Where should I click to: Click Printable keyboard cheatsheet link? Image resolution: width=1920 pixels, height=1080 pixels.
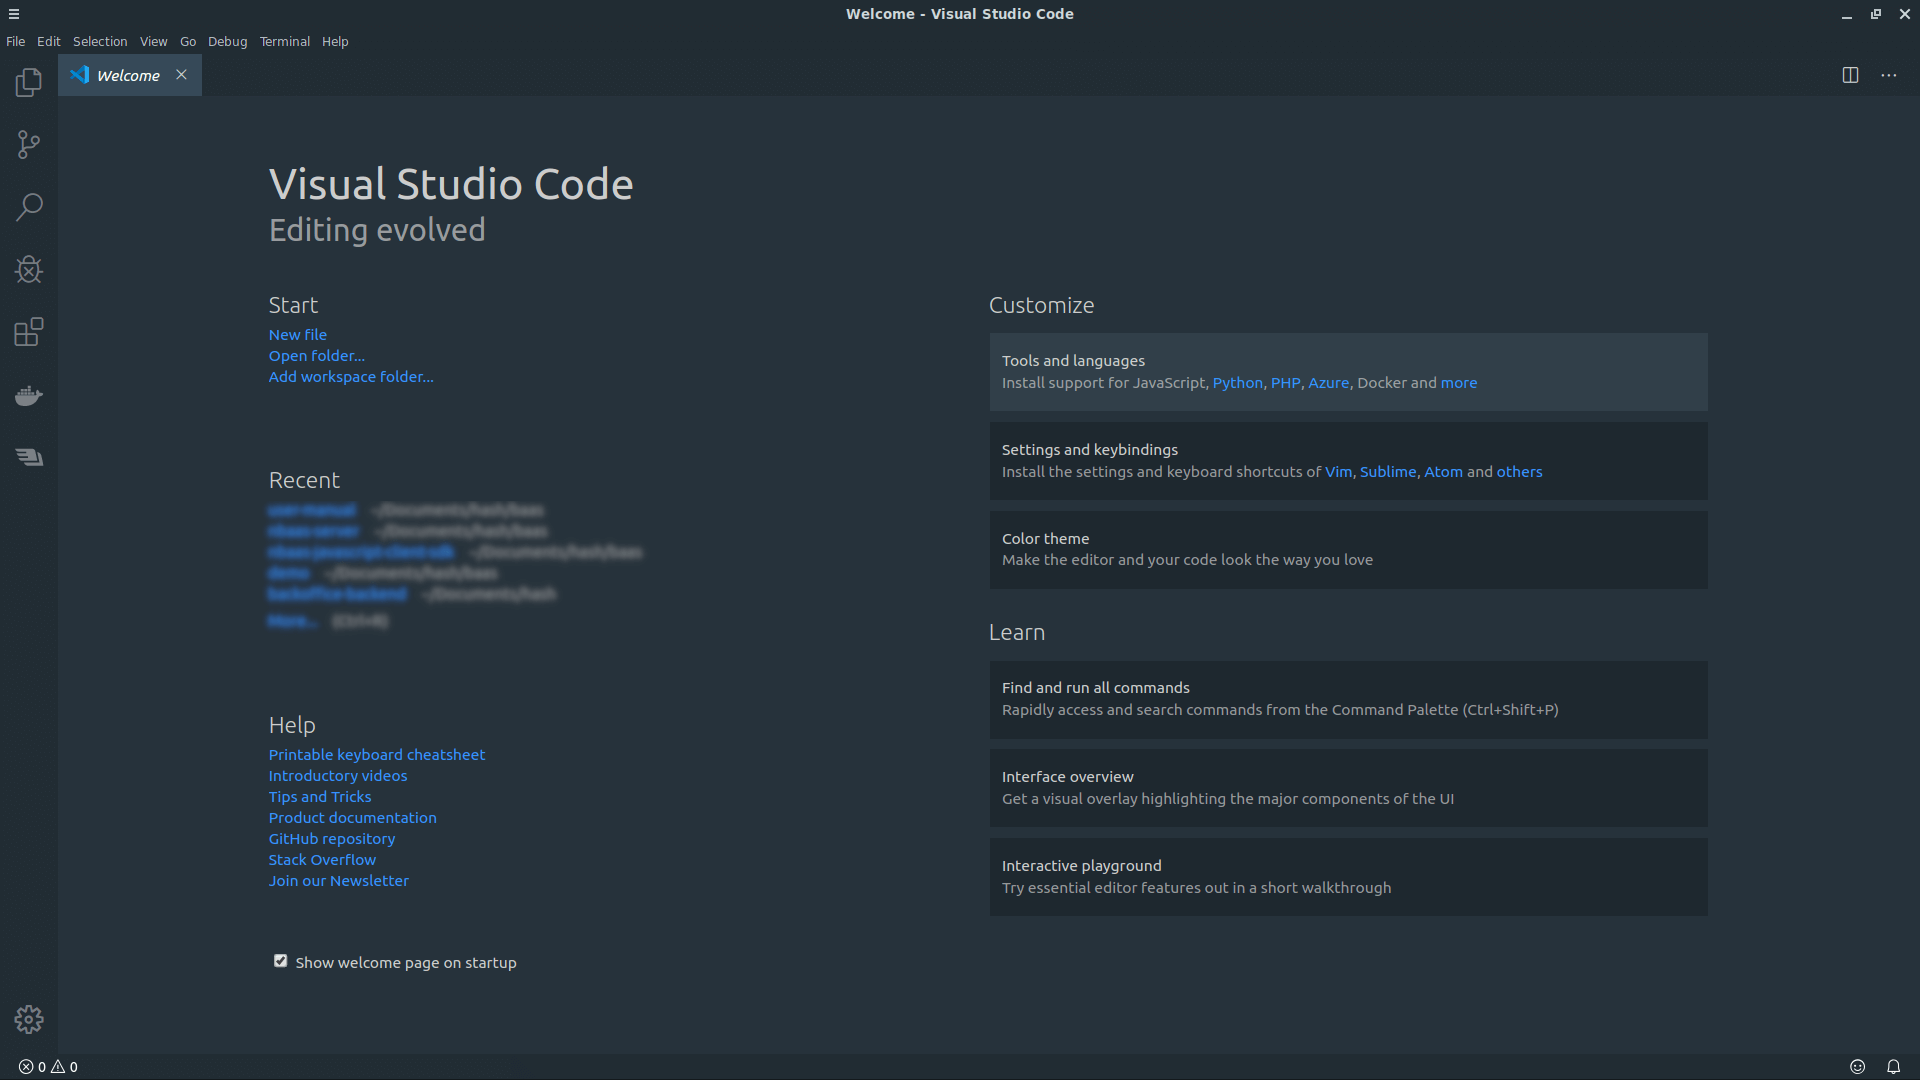click(376, 755)
